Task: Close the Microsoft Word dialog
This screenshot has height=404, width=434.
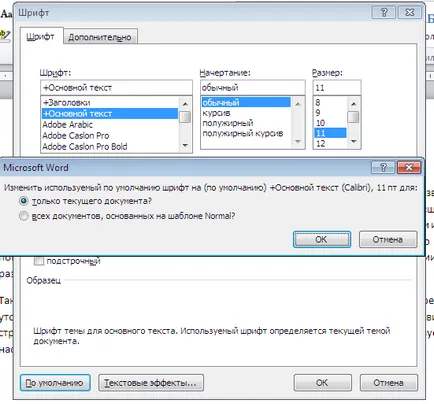Action: (409, 167)
